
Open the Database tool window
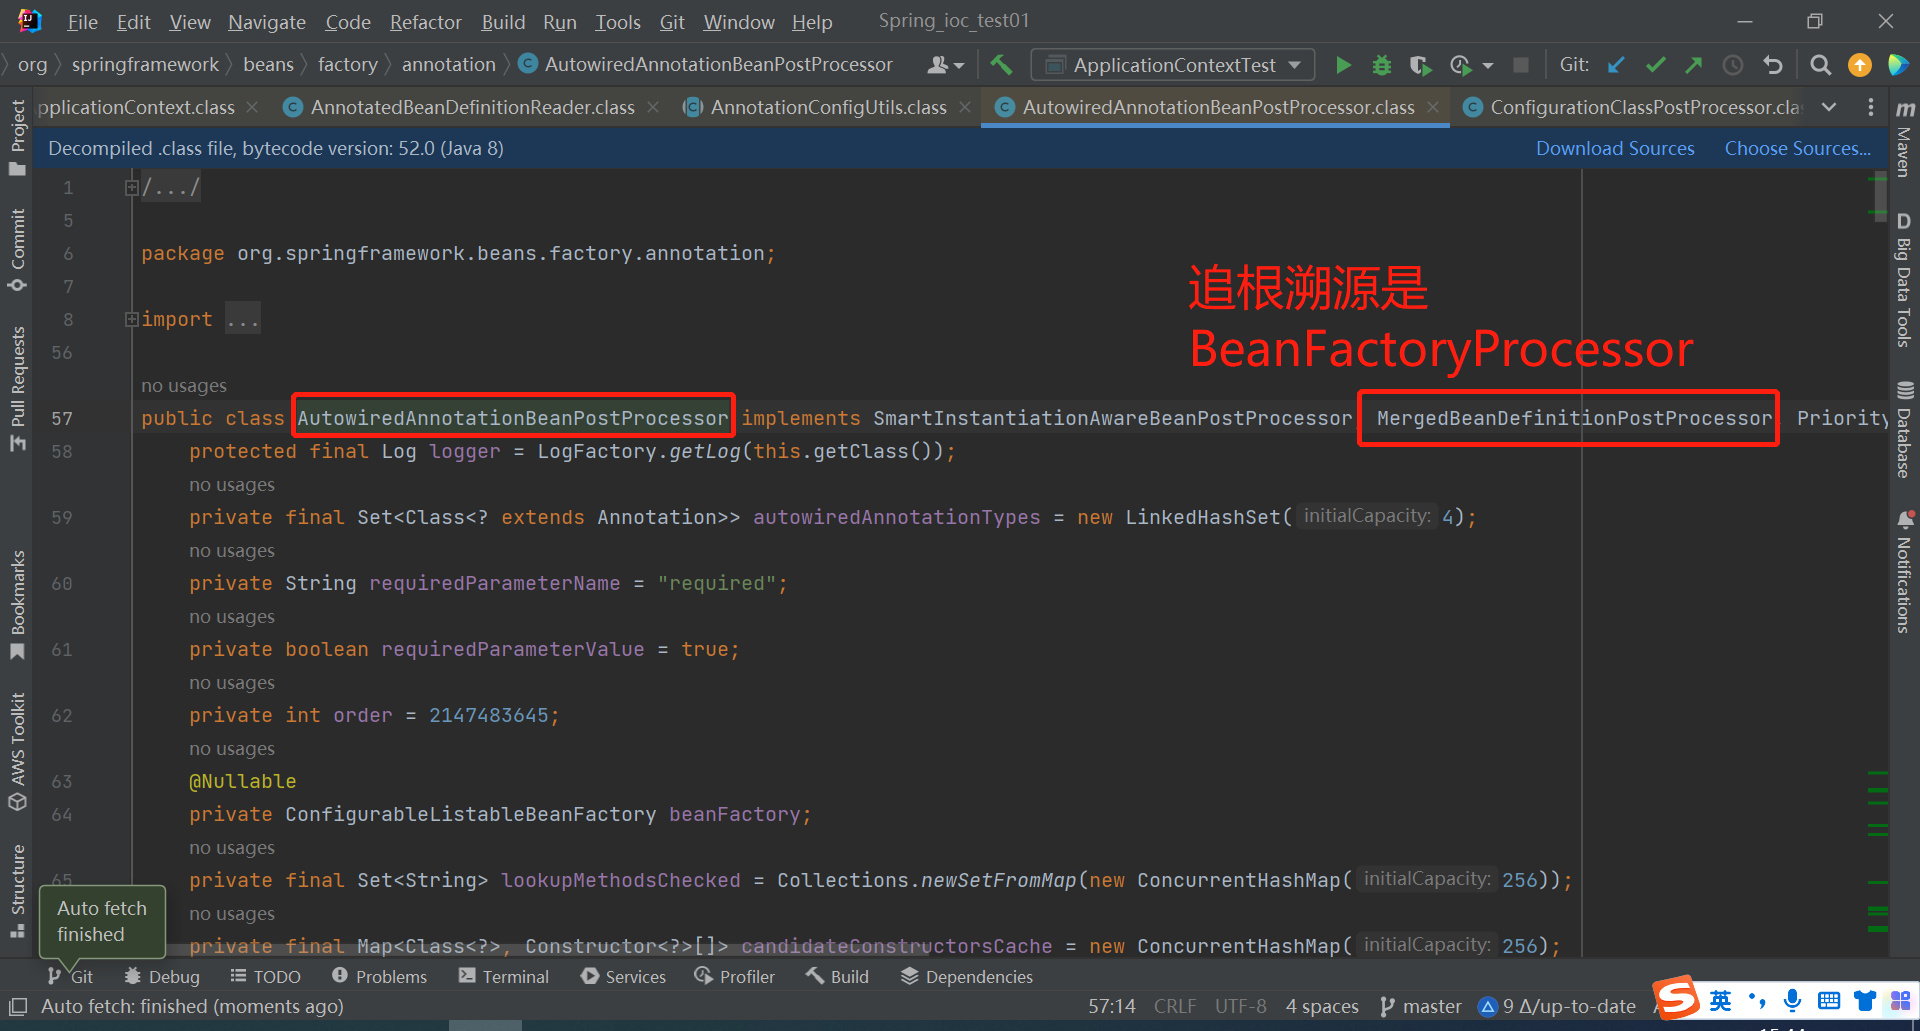tap(1904, 430)
